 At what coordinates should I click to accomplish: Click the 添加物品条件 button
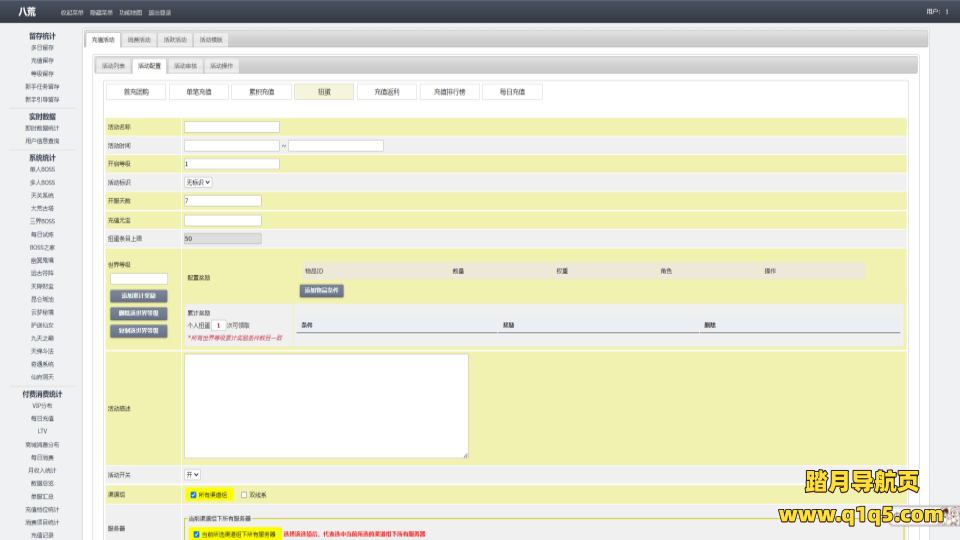pyautogui.click(x=321, y=290)
